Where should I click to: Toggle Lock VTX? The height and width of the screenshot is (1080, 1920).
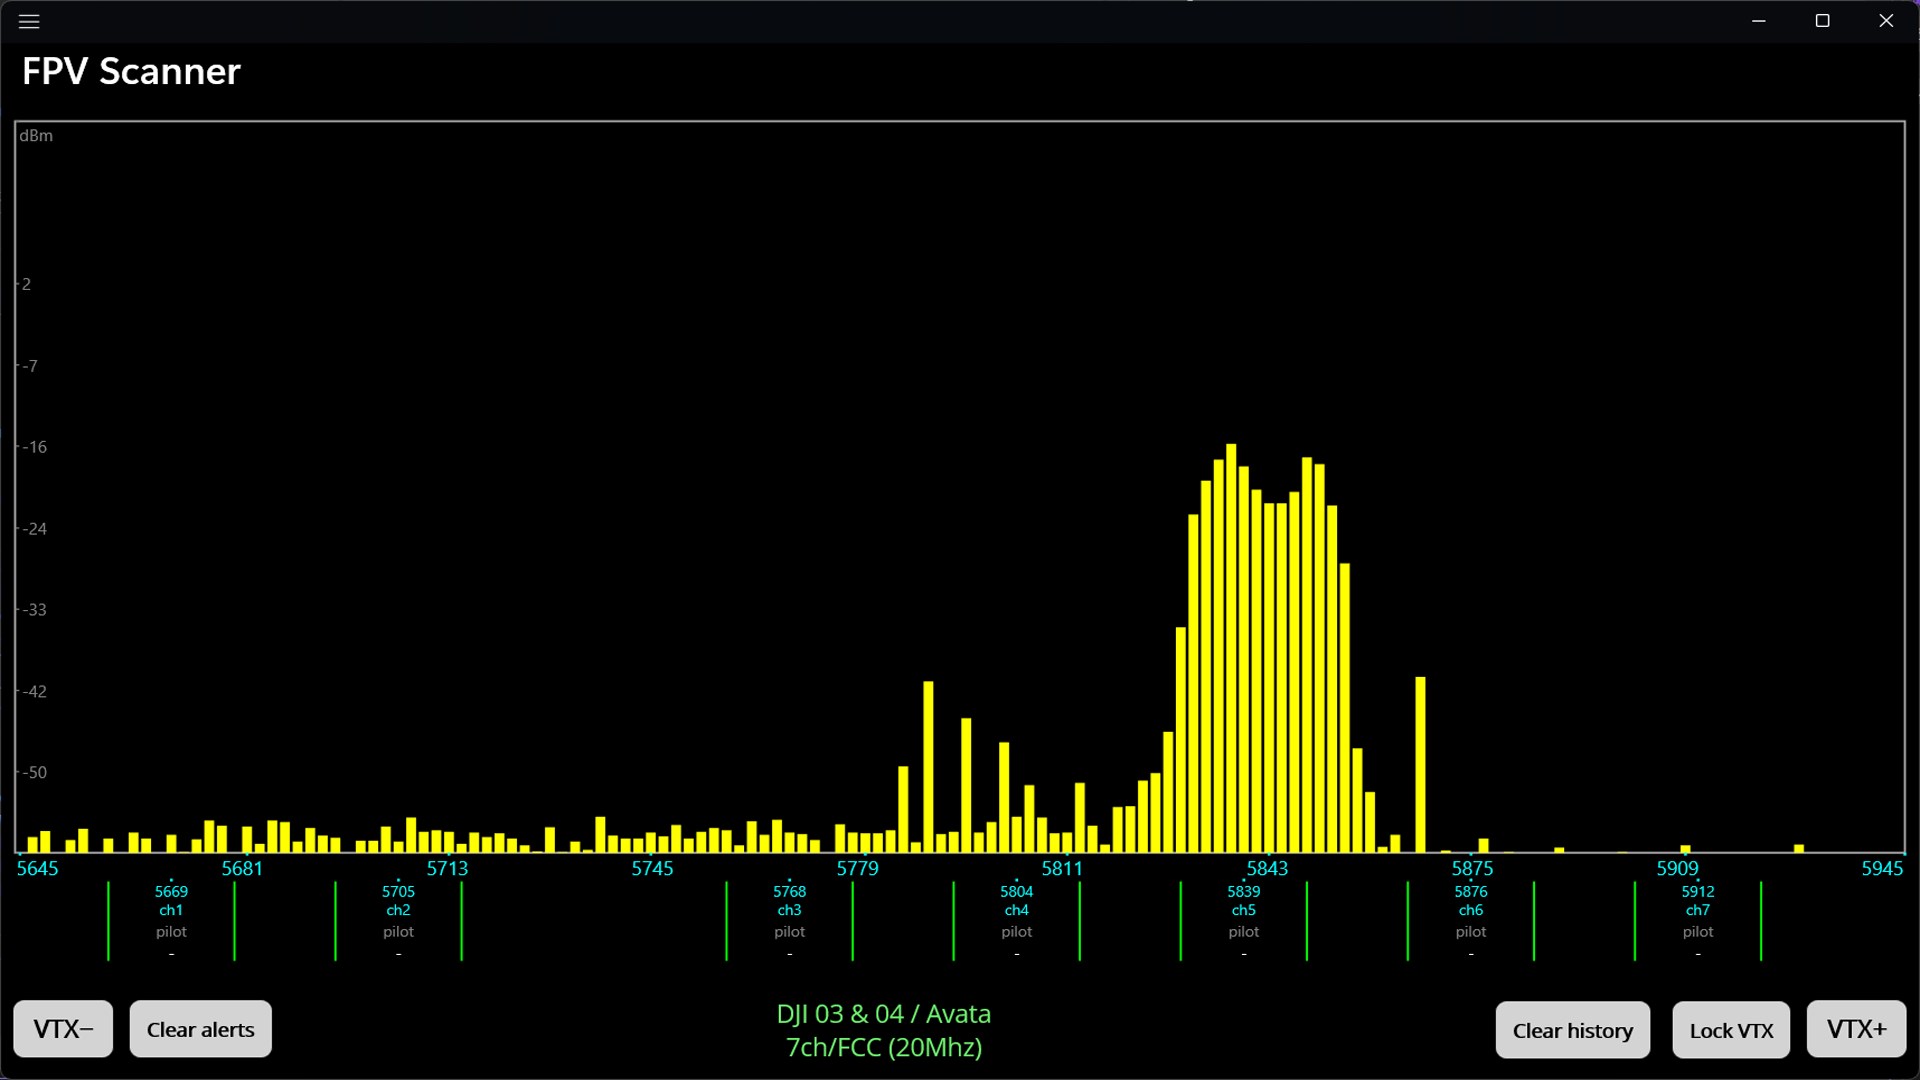click(x=1731, y=1030)
